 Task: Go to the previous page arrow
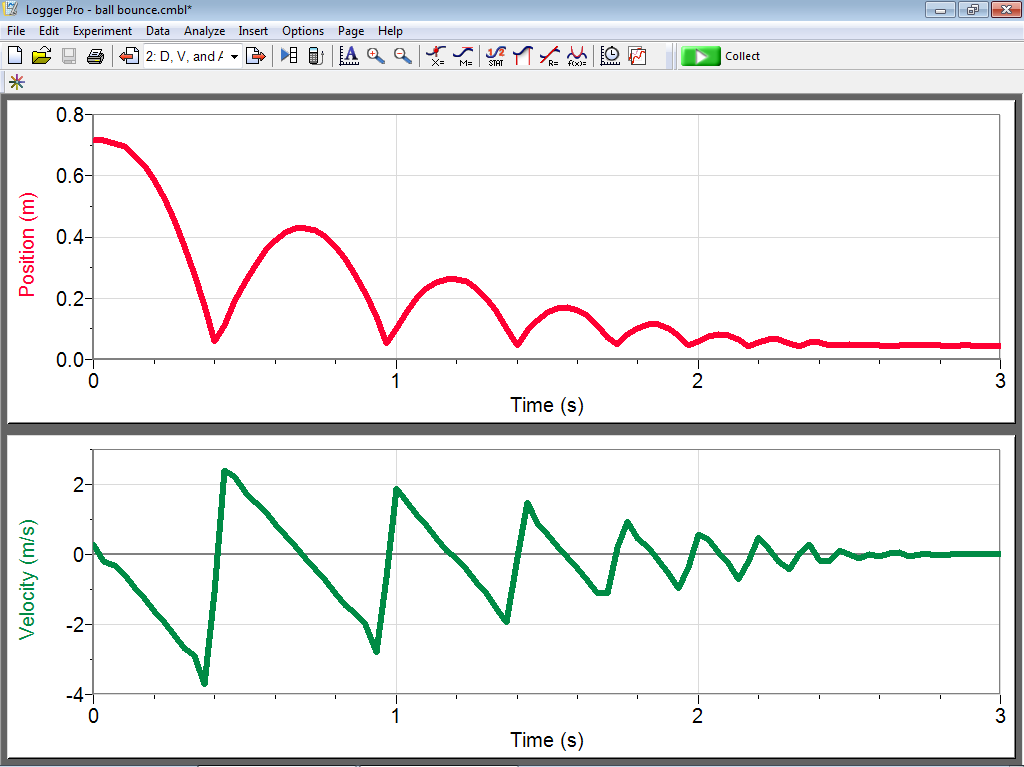click(x=129, y=56)
